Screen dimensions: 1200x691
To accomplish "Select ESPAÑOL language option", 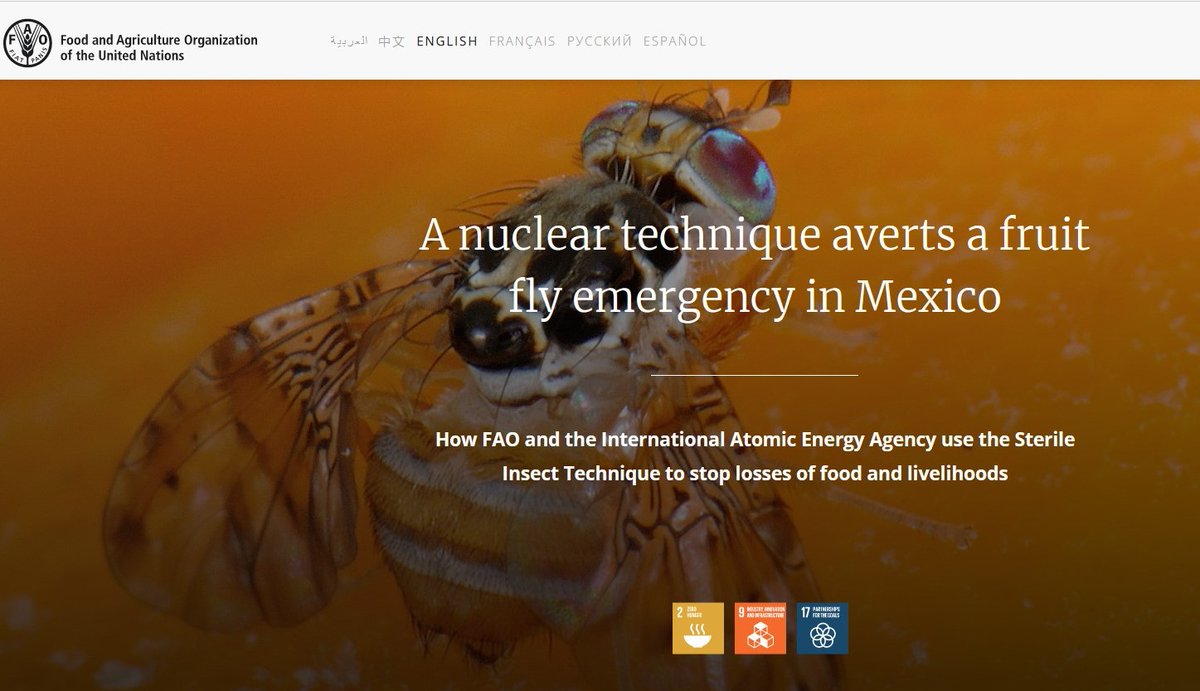I will point(675,41).
